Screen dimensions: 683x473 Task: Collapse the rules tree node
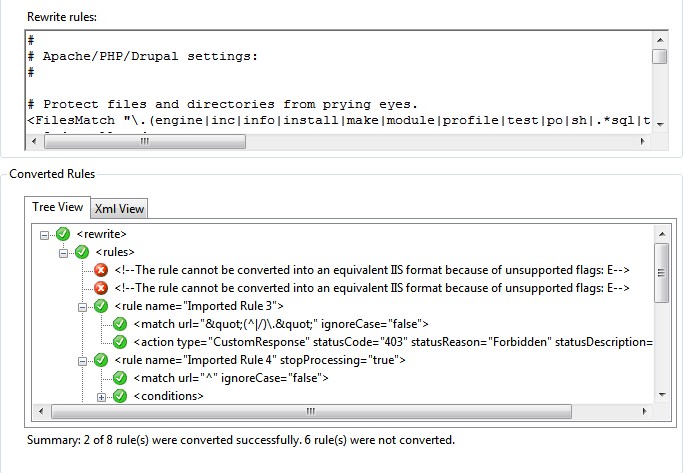[x=64, y=252]
